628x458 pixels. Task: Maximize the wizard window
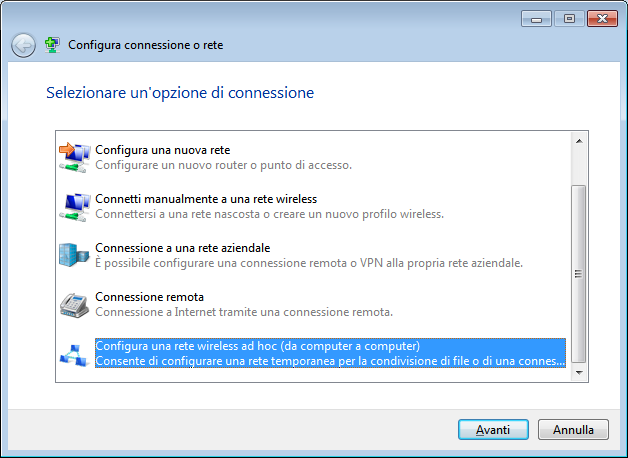pyautogui.click(x=569, y=19)
